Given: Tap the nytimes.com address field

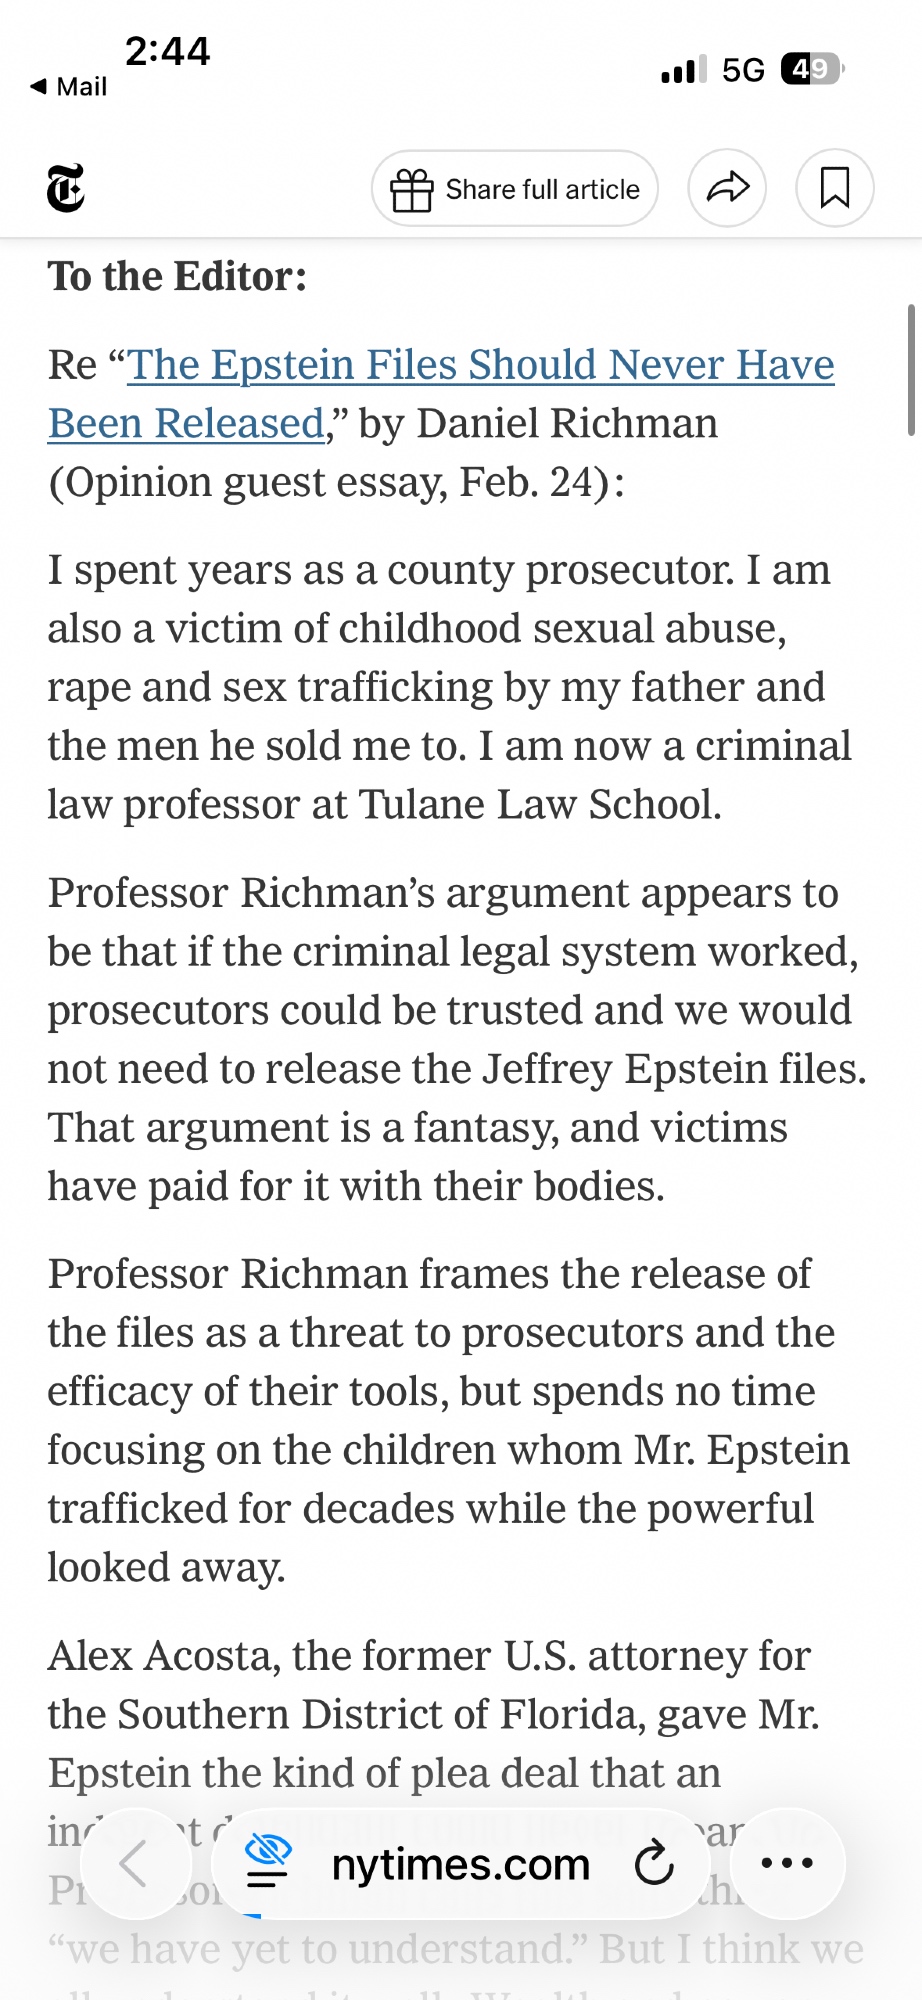Looking at the screenshot, I should coord(460,1865).
